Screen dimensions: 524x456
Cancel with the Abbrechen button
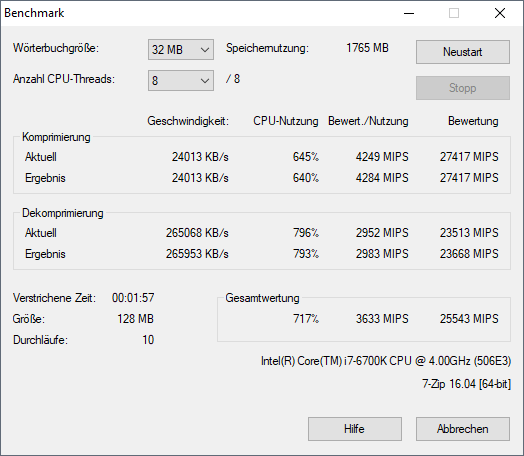pyautogui.click(x=463, y=429)
